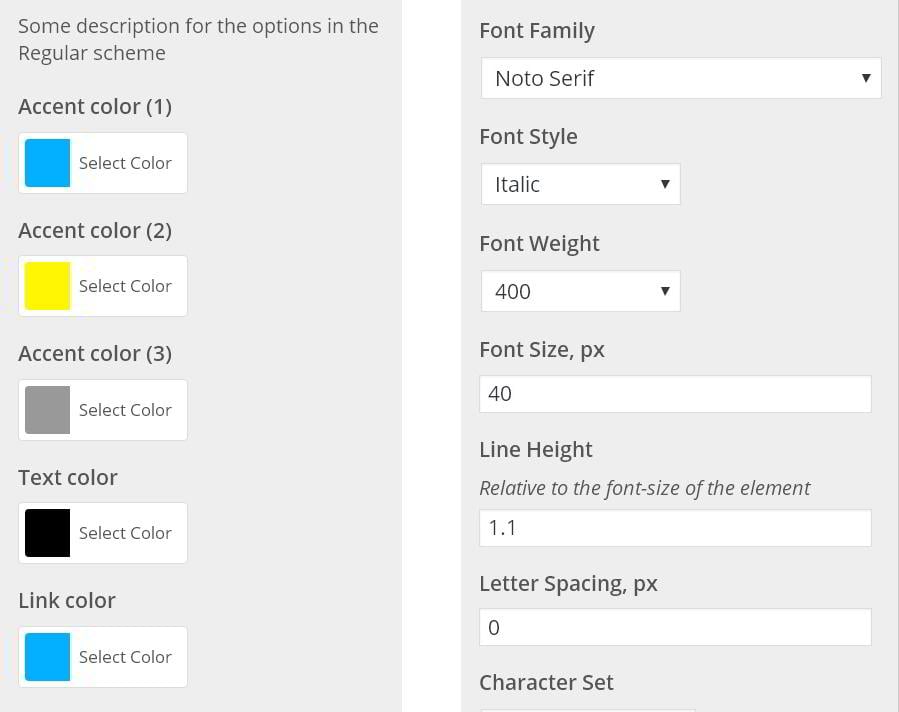
Task: Open the Character Set dropdown
Action: click(588, 708)
